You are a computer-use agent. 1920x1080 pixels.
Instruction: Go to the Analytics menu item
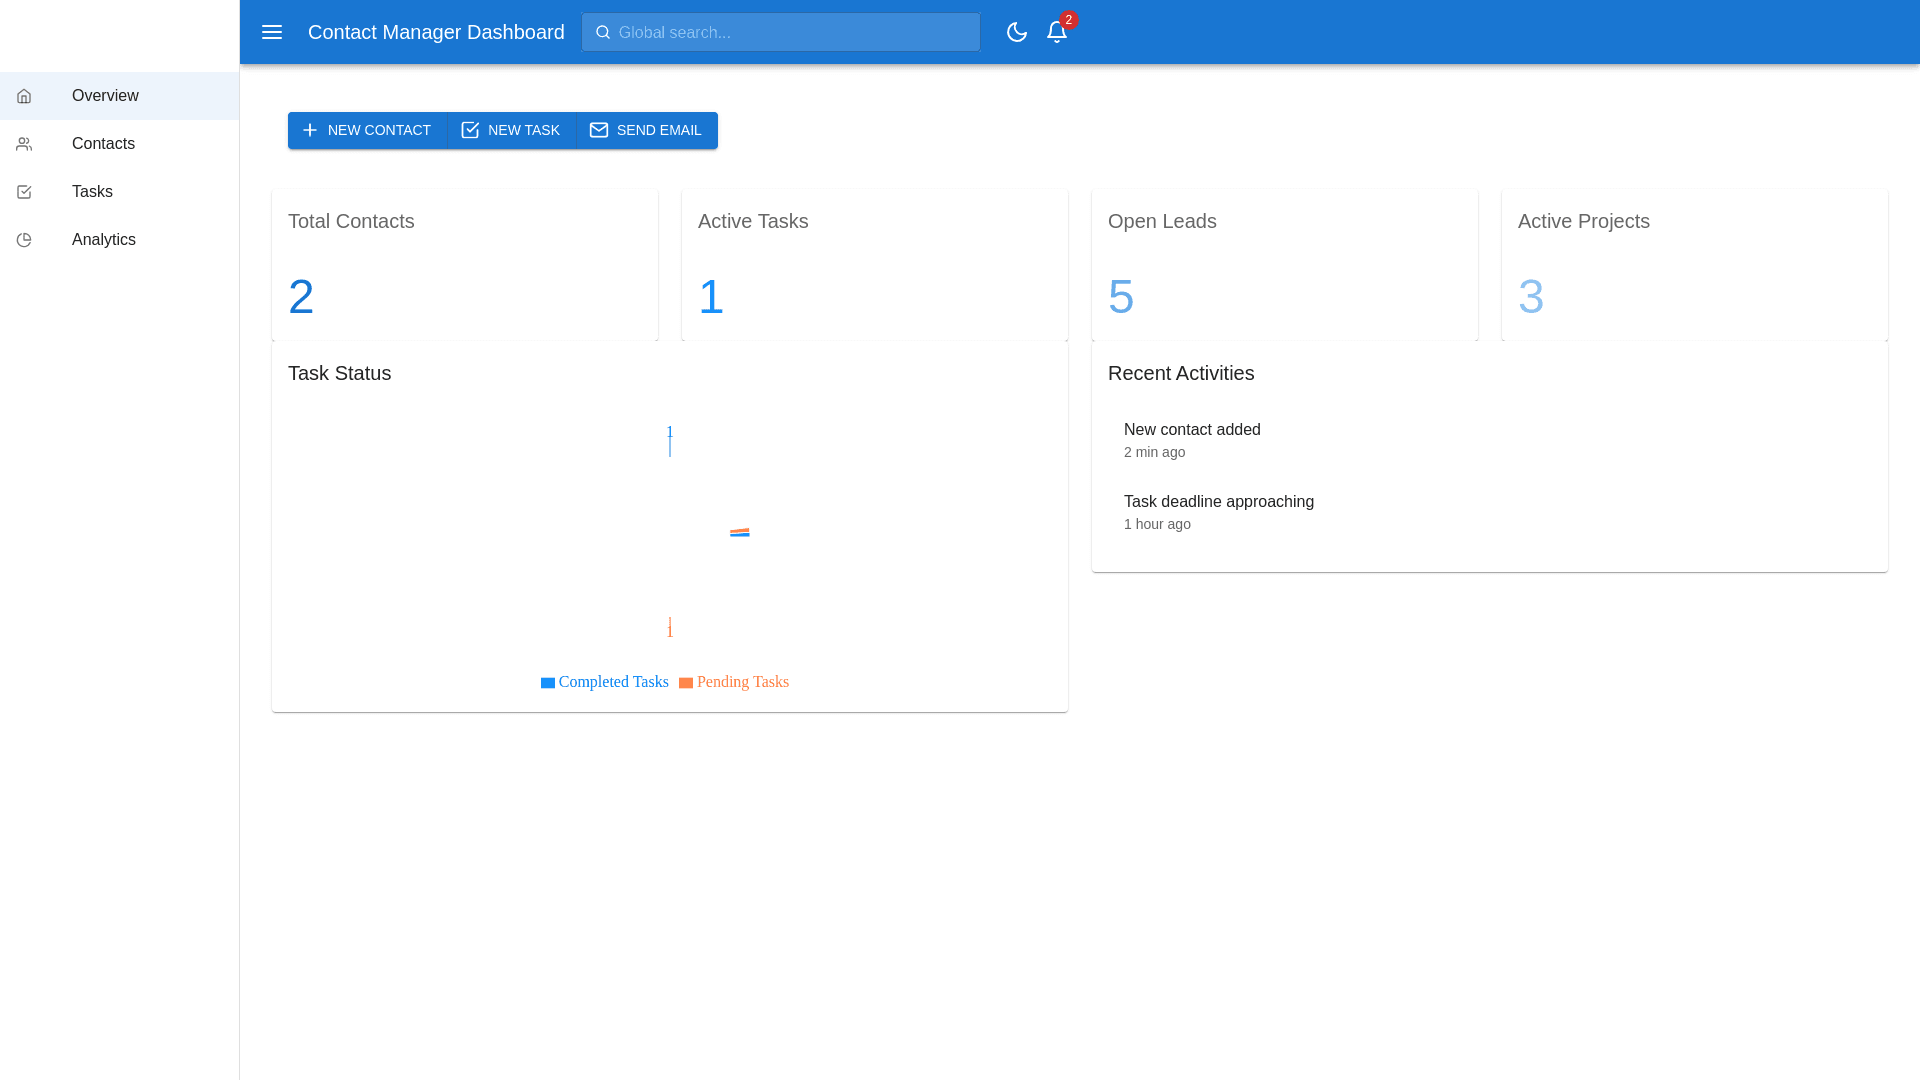pyautogui.click(x=103, y=240)
